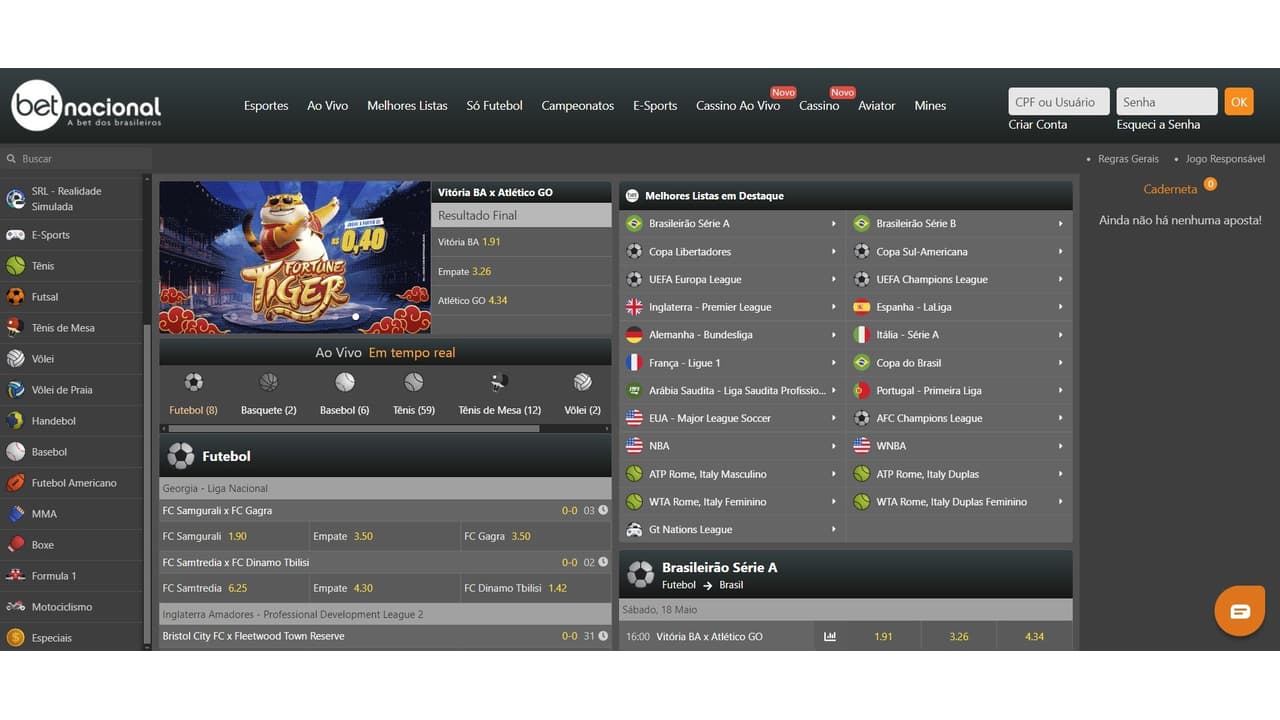This screenshot has width=1280, height=720.
Task: Expand Brasileirão Série A list arrow
Action: [834, 223]
